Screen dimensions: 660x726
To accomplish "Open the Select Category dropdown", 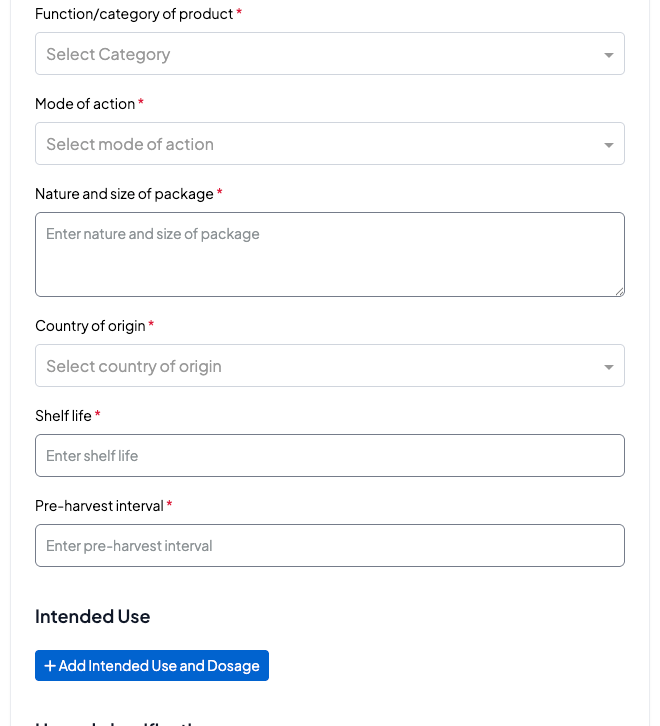I will click(320, 54).
